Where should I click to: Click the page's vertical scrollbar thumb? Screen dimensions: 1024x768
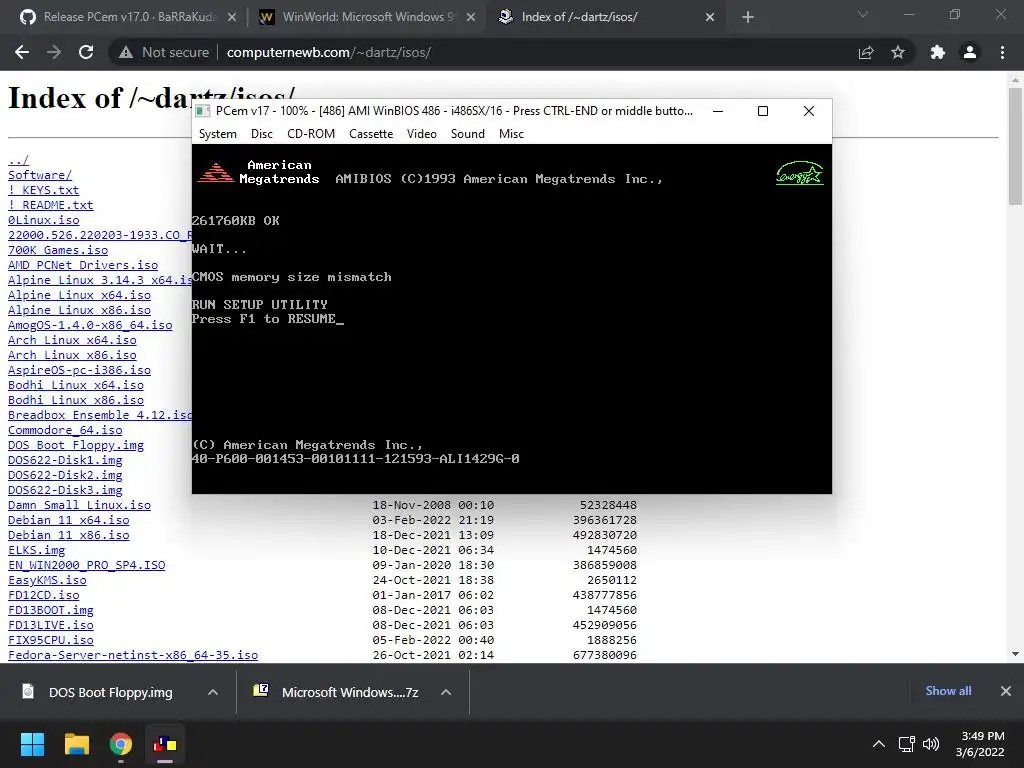(x=1015, y=146)
